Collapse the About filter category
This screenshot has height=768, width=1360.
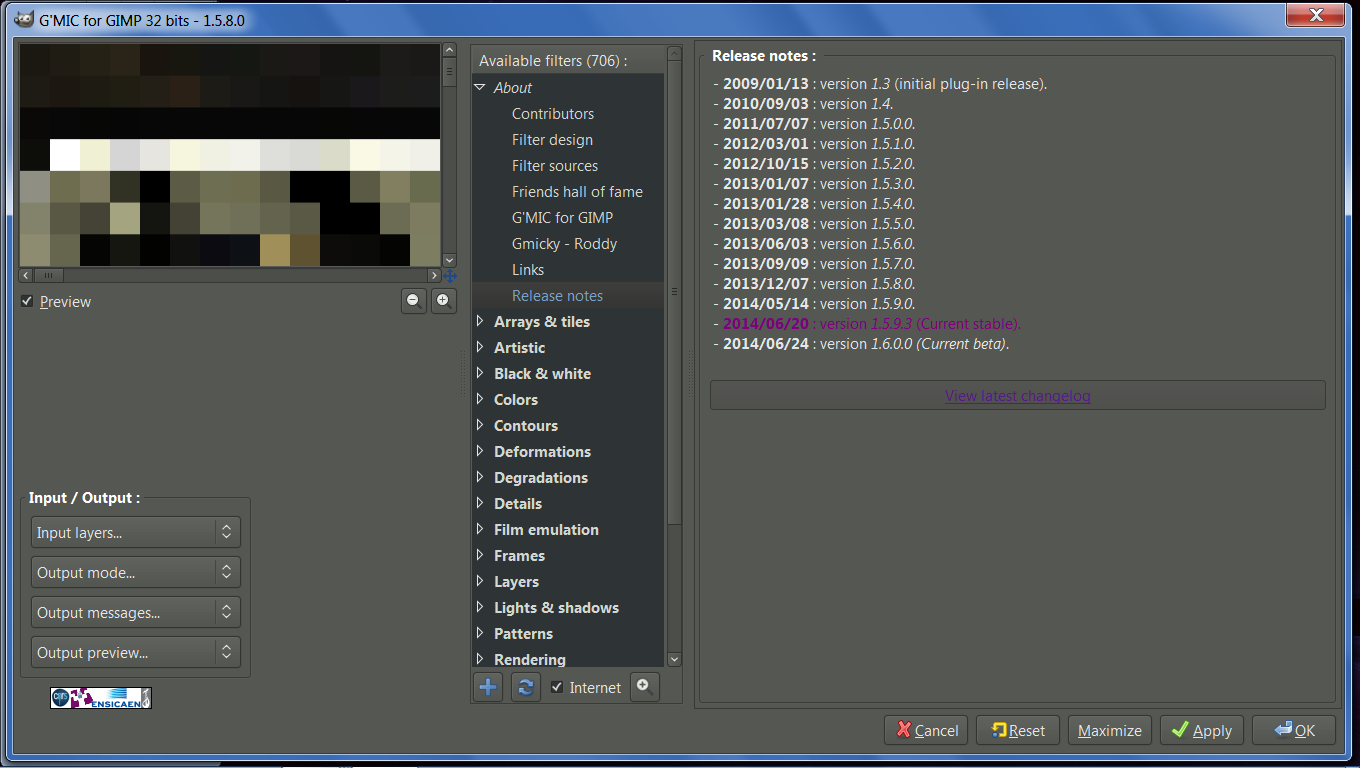coord(481,88)
